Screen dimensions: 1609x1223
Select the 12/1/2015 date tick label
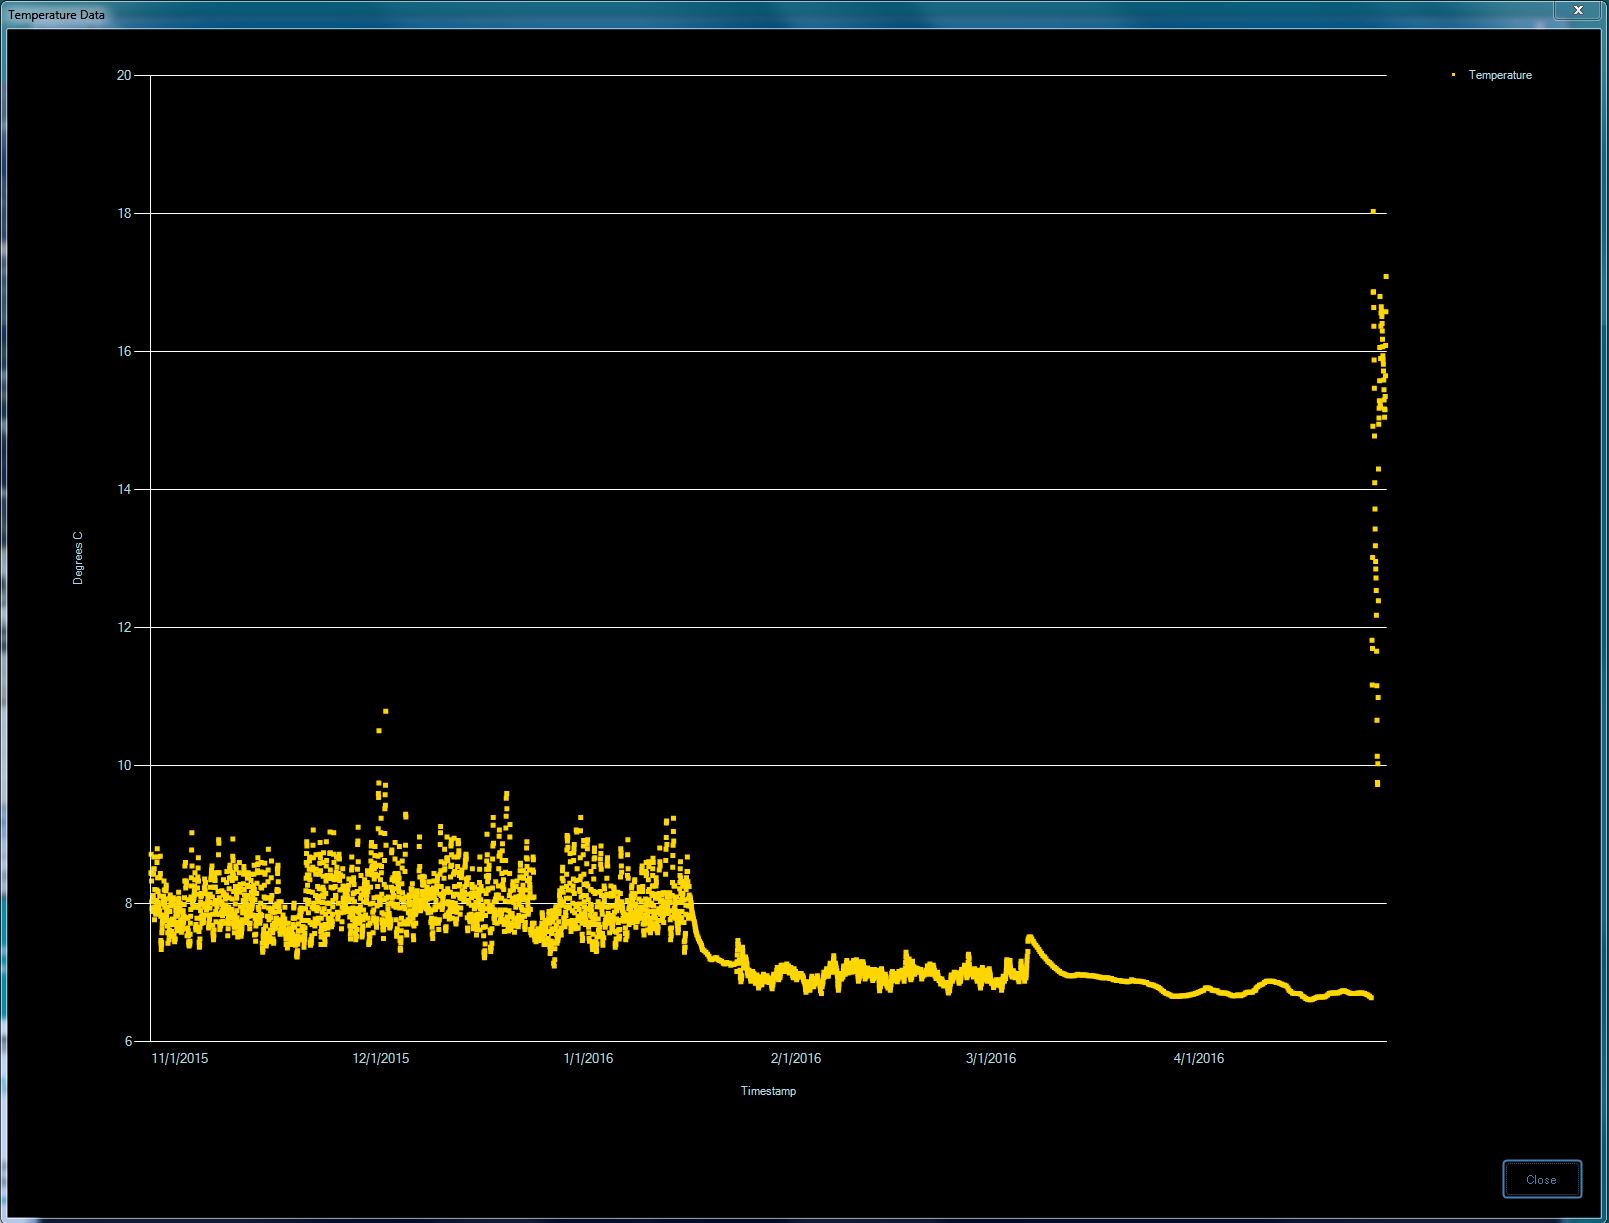pos(381,1058)
